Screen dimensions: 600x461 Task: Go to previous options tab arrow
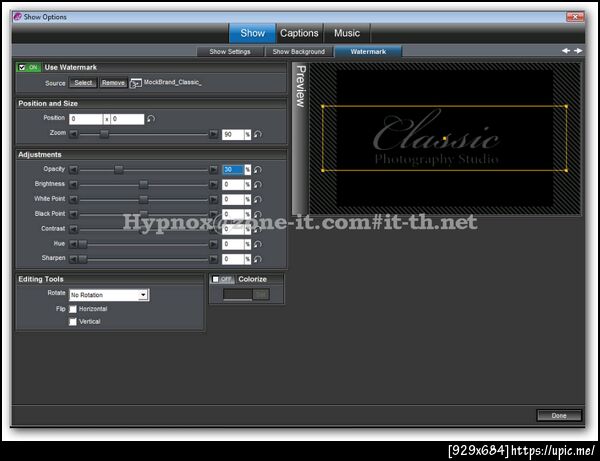pos(566,50)
